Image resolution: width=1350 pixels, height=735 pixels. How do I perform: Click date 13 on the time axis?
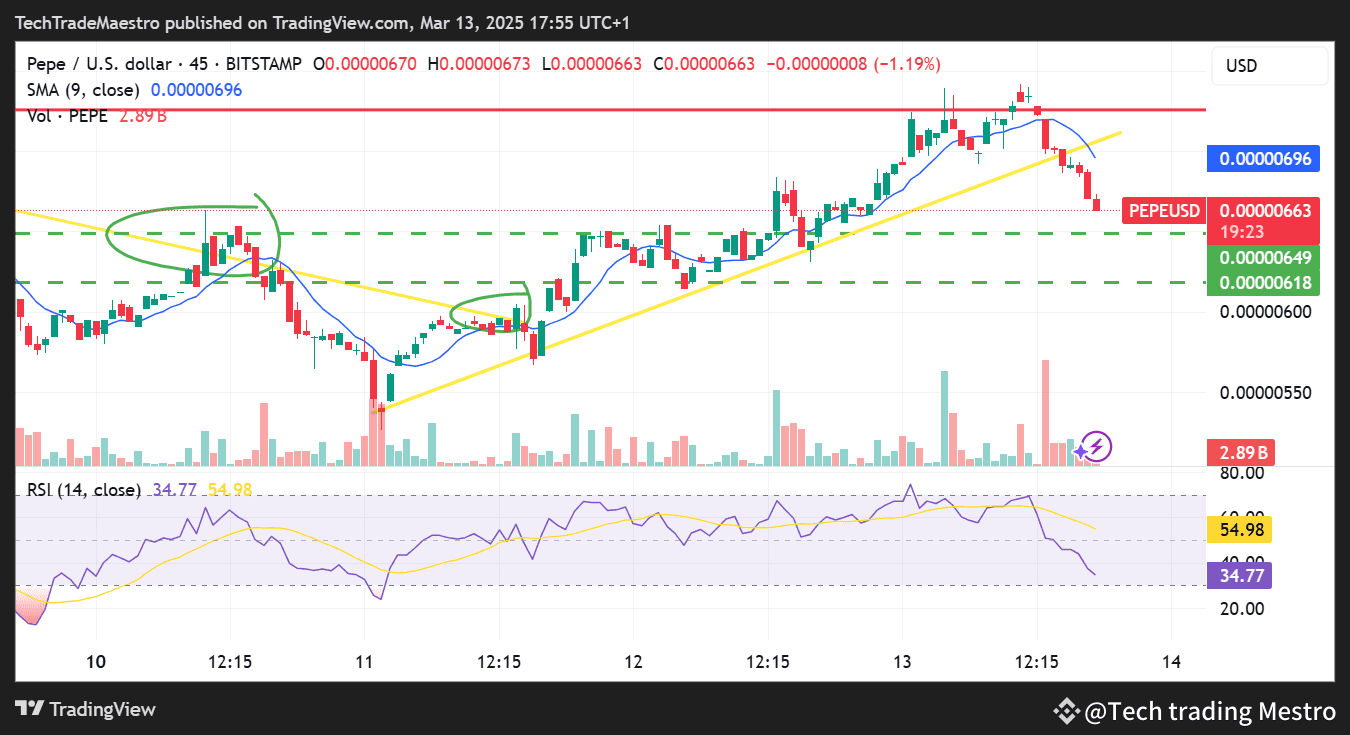click(903, 662)
